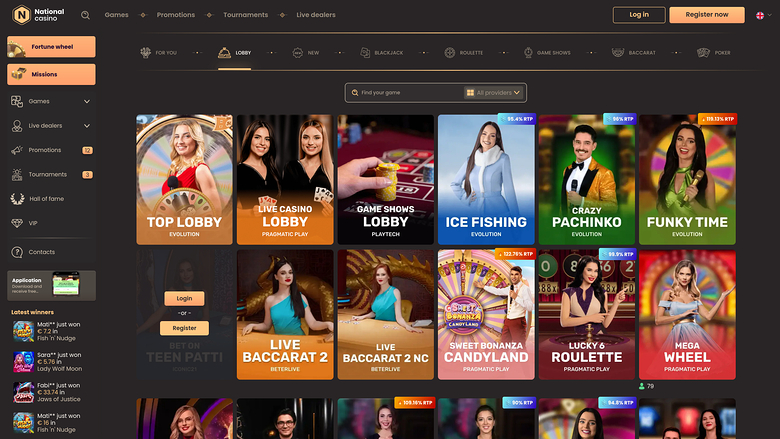Click the Tournaments icon in sidebar
Viewport: 780px width, 439px height.
[17, 175]
